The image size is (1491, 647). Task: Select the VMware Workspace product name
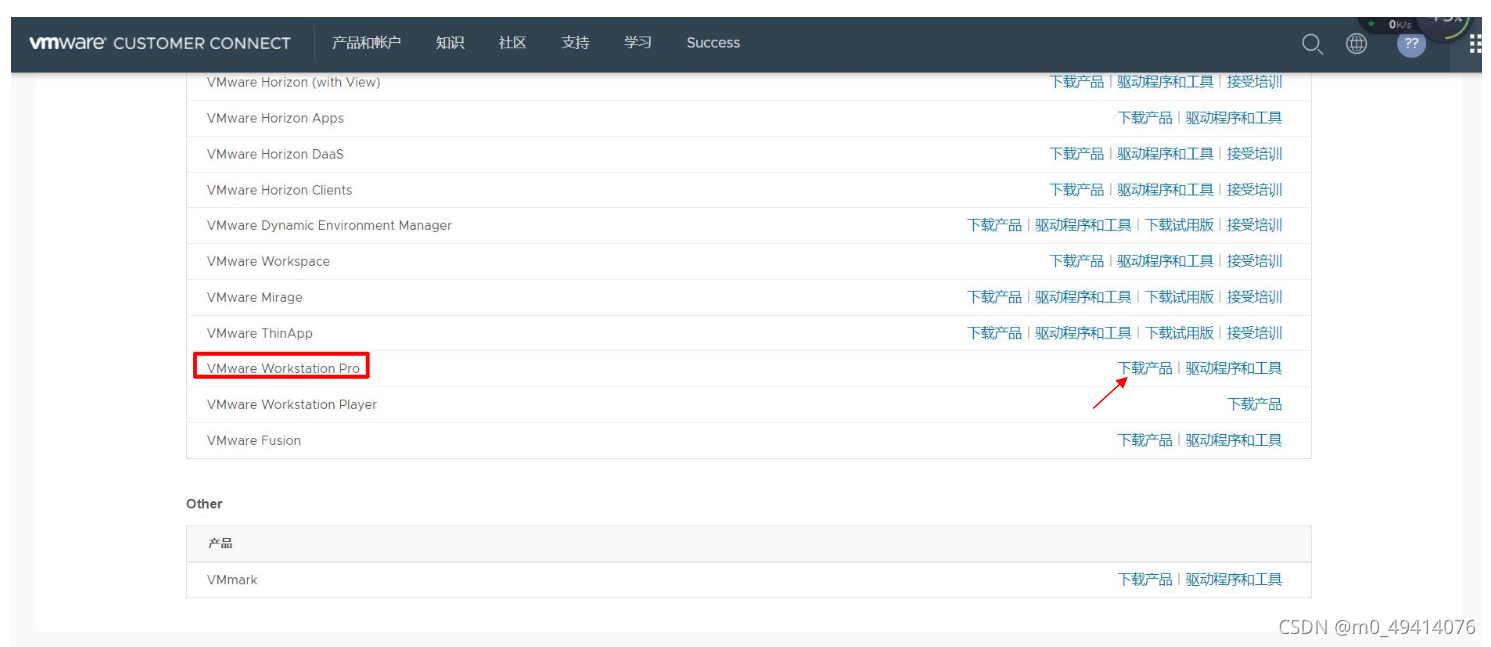pos(268,261)
